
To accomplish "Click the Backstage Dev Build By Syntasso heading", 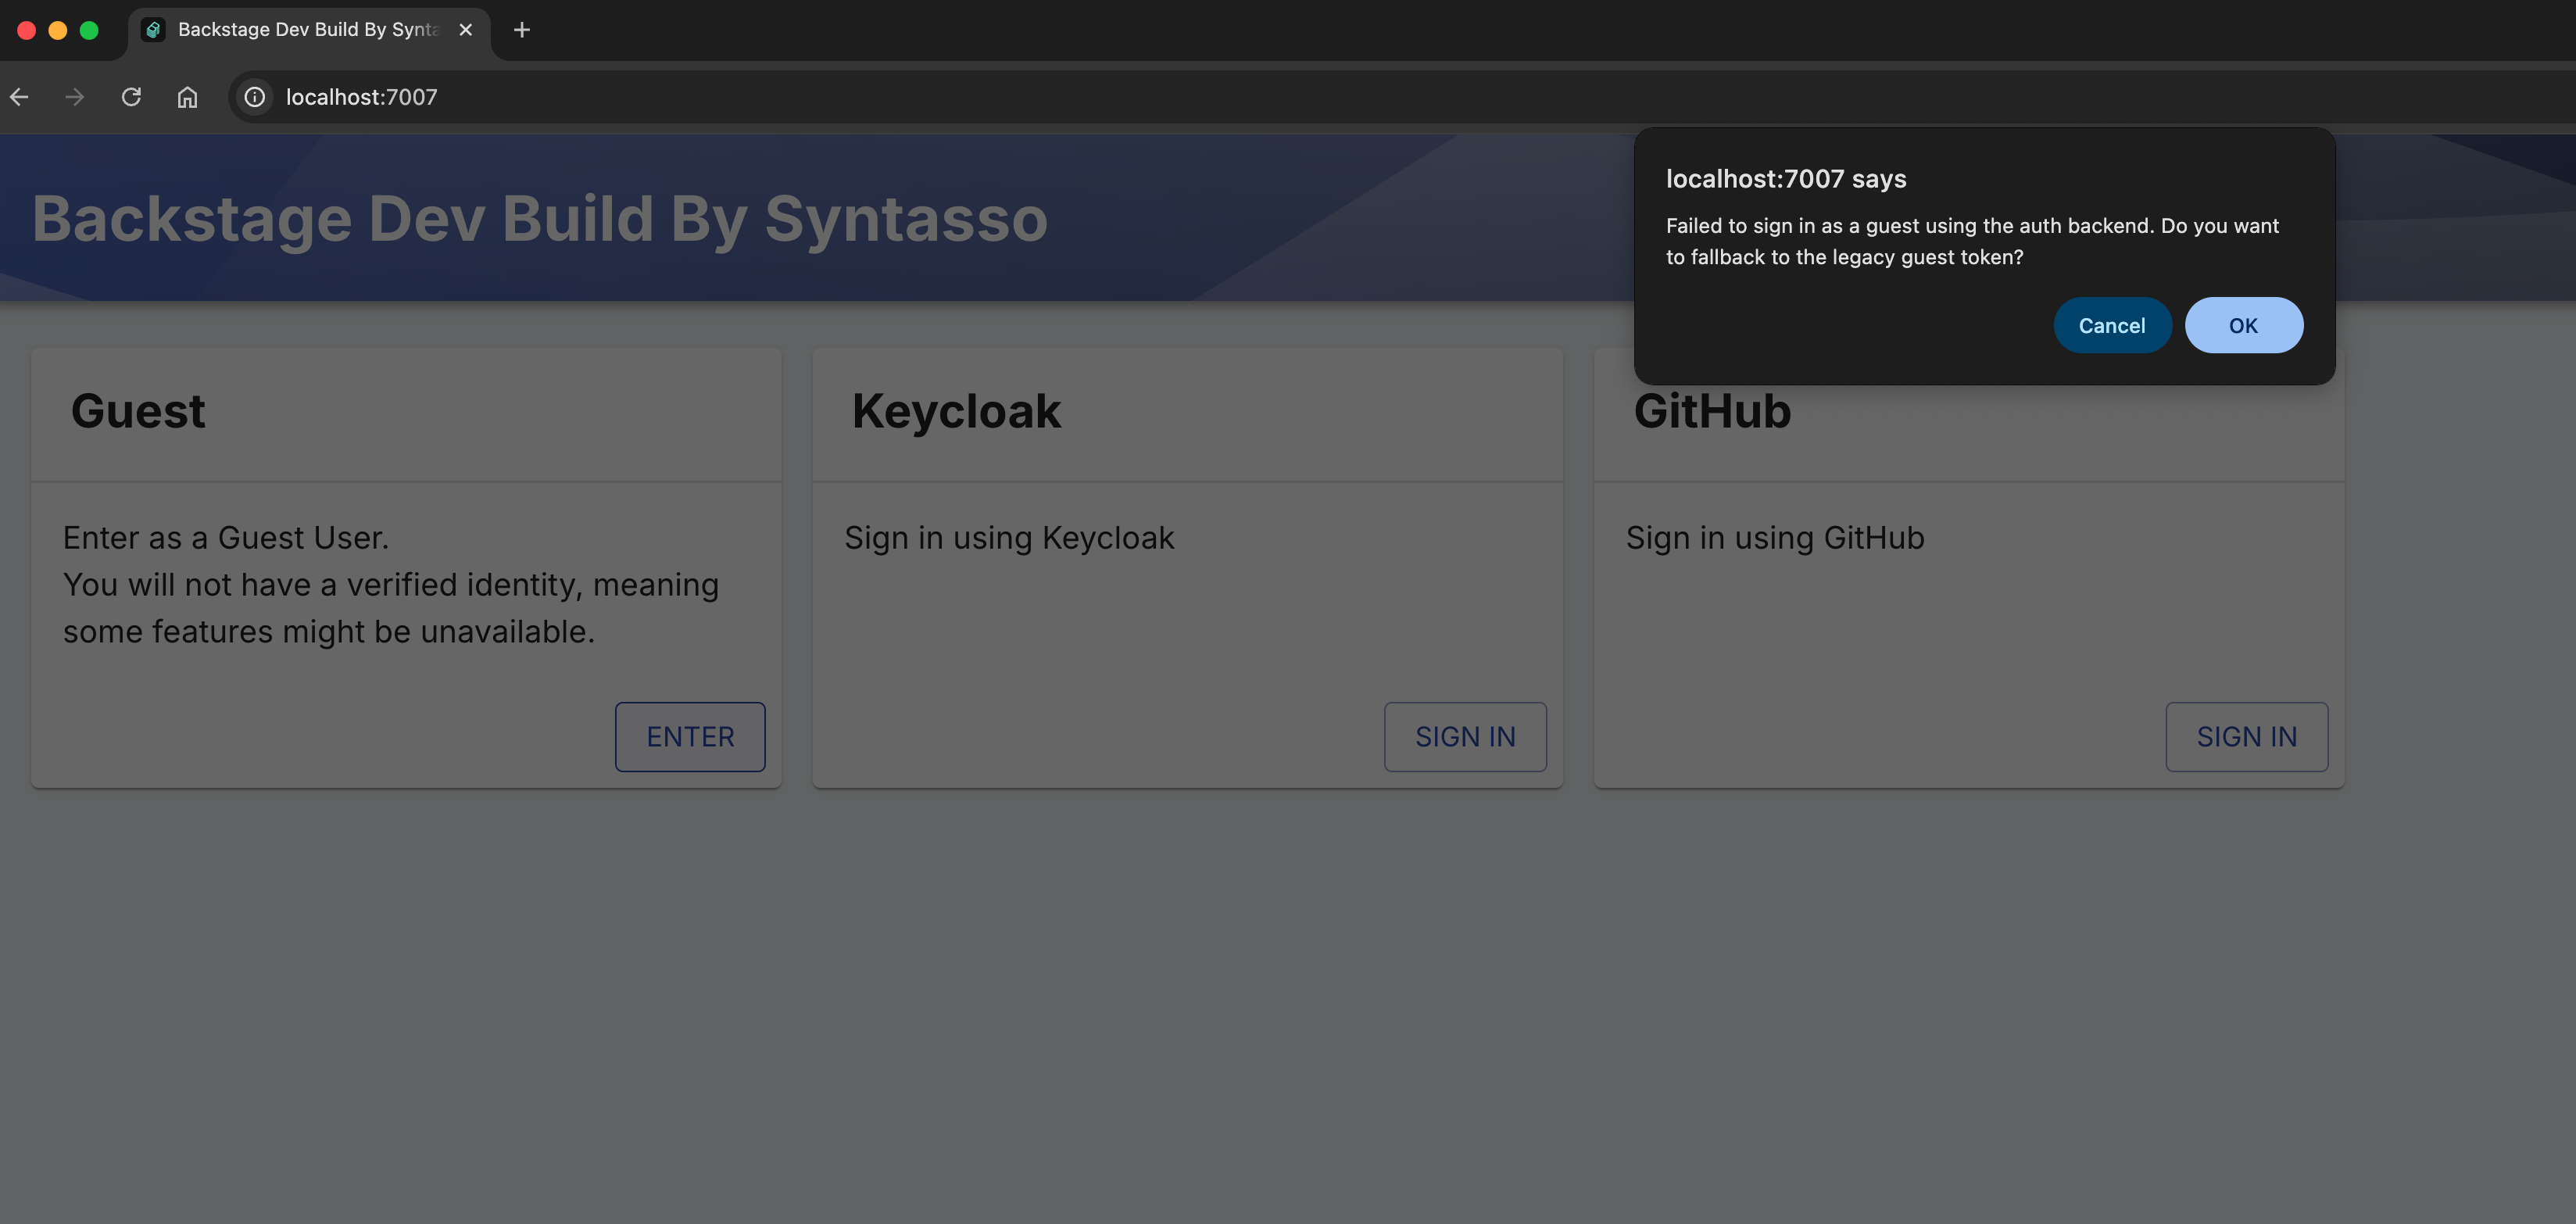I will [x=540, y=218].
